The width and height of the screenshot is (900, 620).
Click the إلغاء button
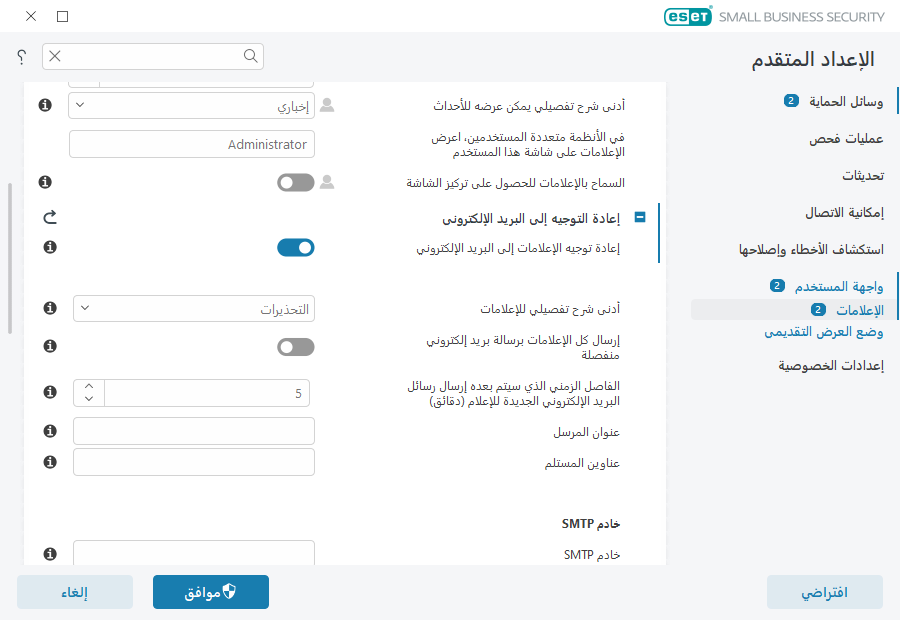pyautogui.click(x=75, y=592)
